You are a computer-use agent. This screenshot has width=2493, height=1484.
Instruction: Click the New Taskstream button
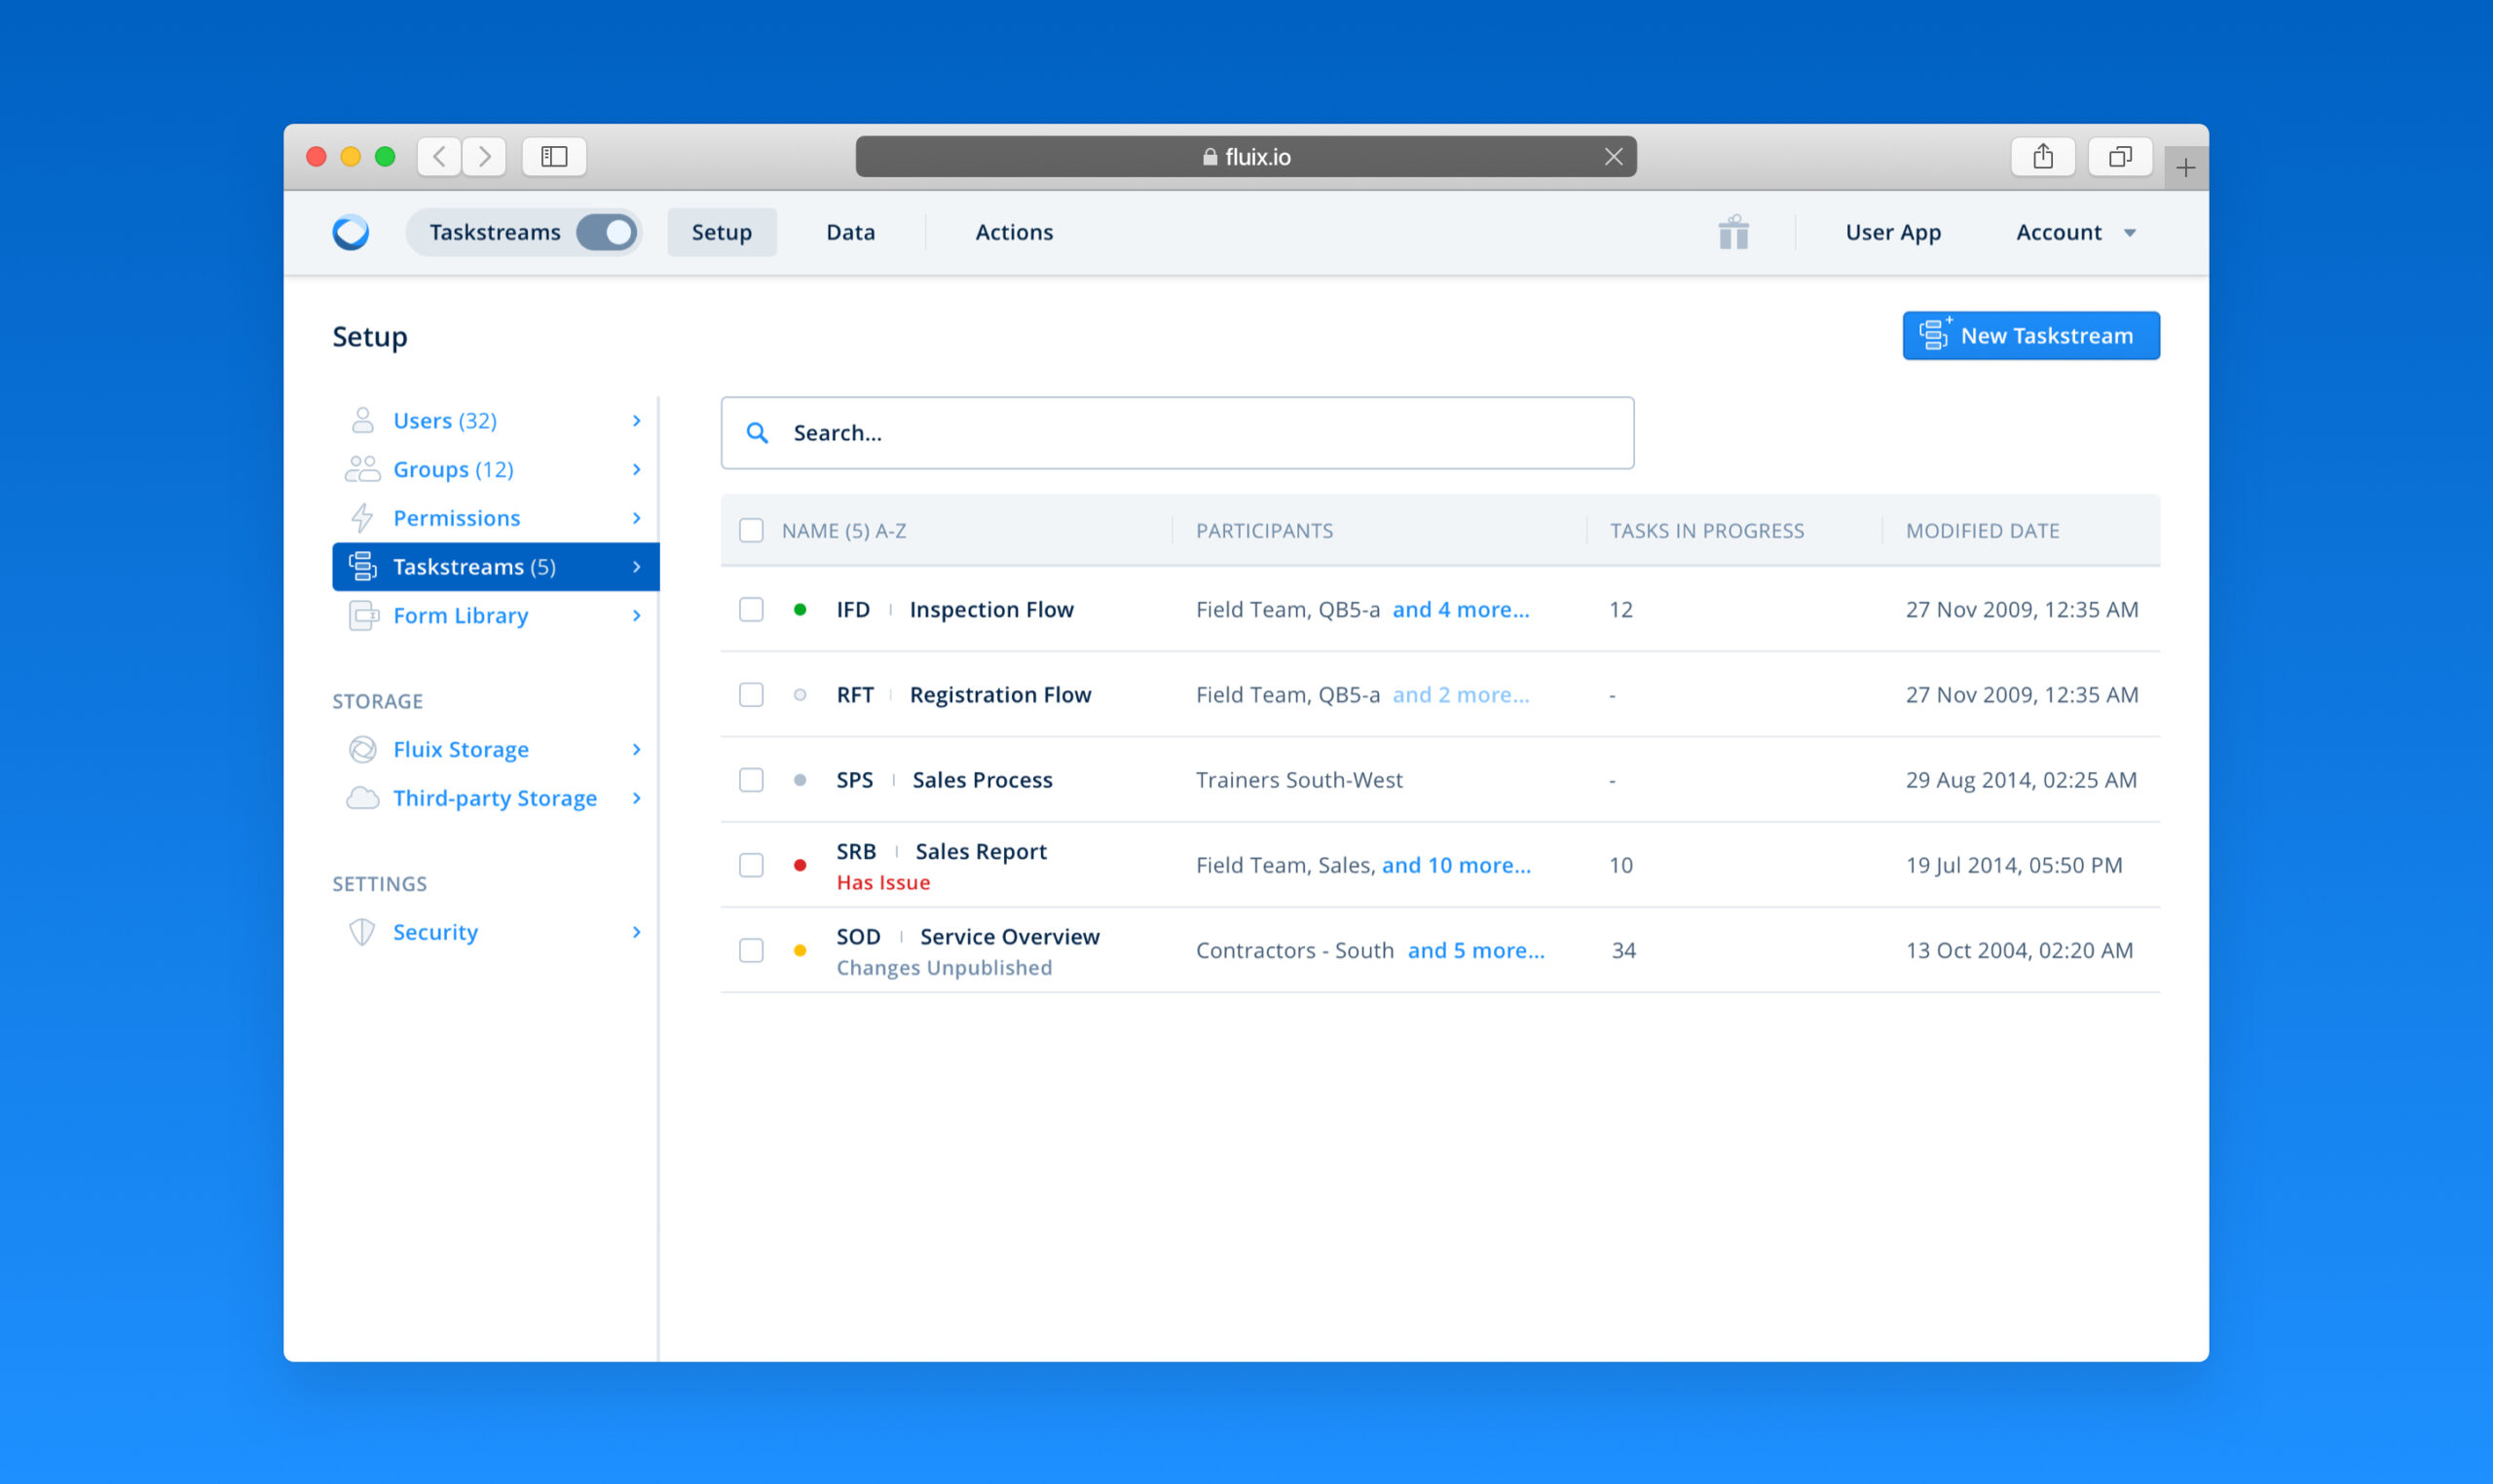[2030, 336]
